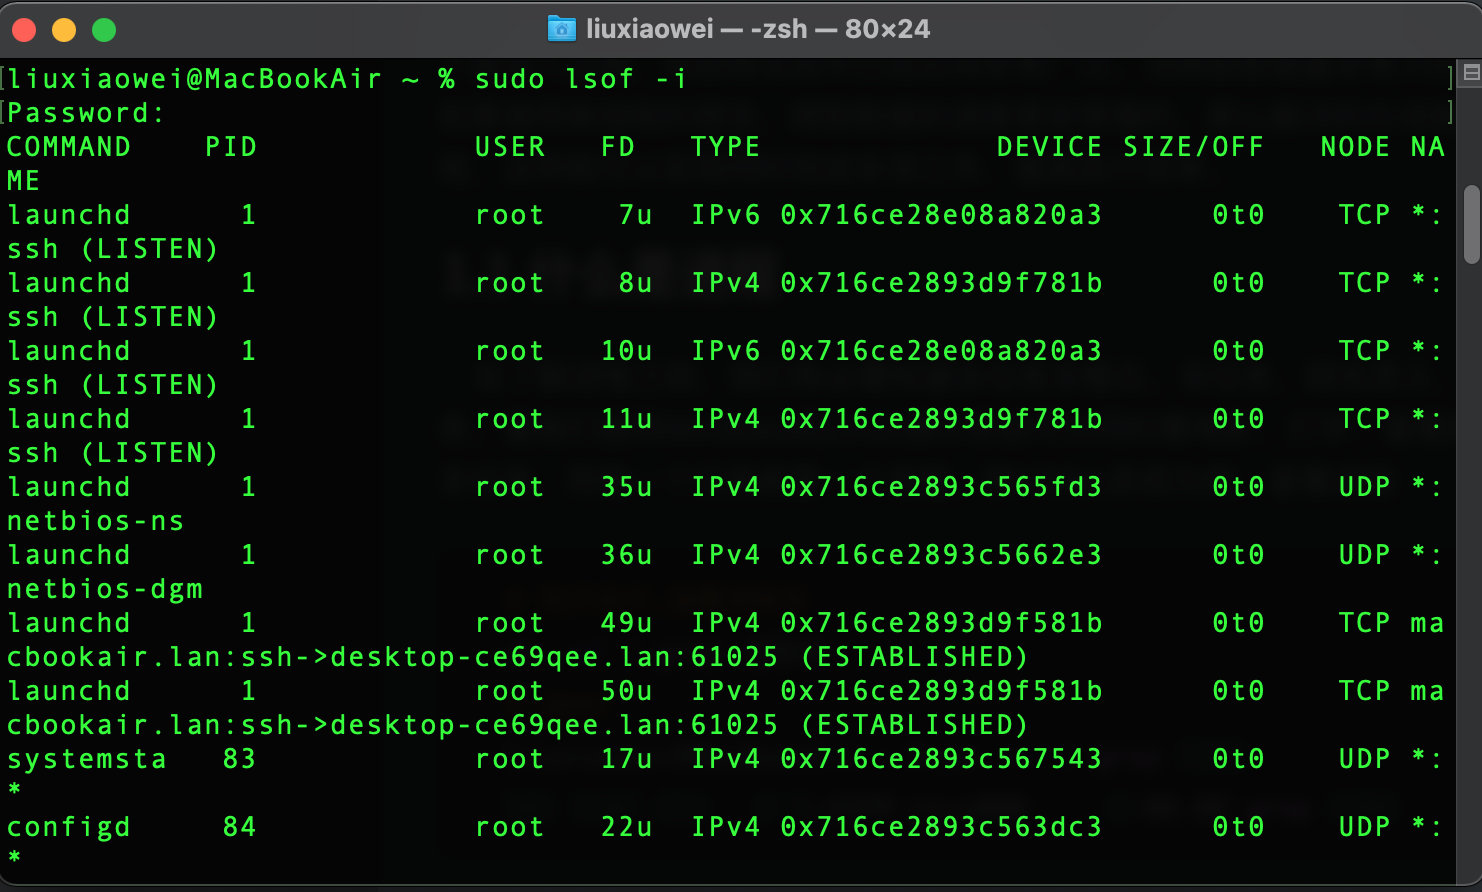
Task: Click the FD value '22u'
Action: 627,827
